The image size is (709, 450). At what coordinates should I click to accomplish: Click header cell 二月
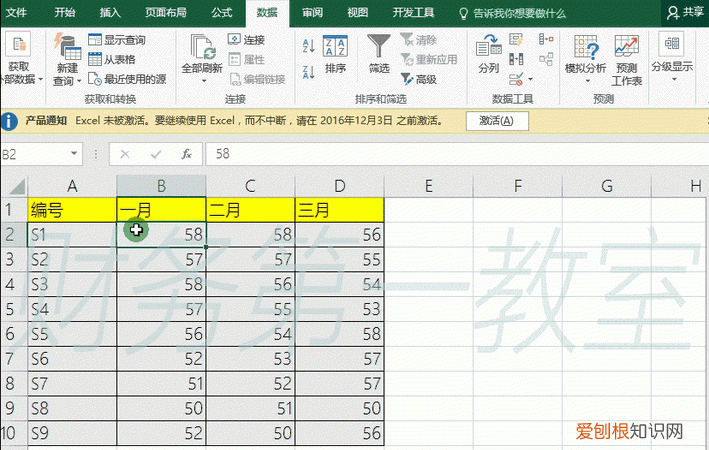pos(250,210)
